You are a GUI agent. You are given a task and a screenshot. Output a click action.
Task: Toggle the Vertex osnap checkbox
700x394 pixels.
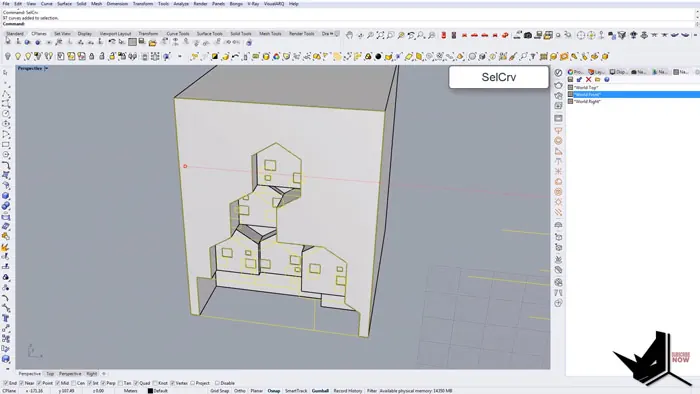click(173, 383)
